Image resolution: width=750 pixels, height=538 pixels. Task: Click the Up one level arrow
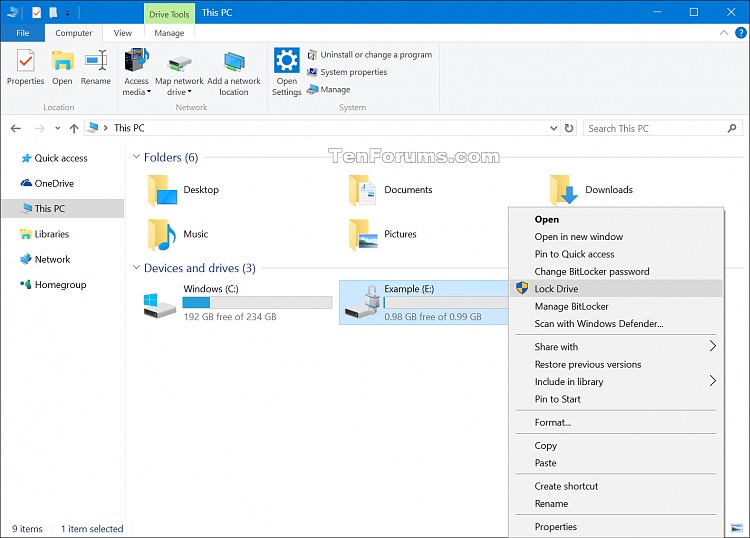[x=74, y=128]
